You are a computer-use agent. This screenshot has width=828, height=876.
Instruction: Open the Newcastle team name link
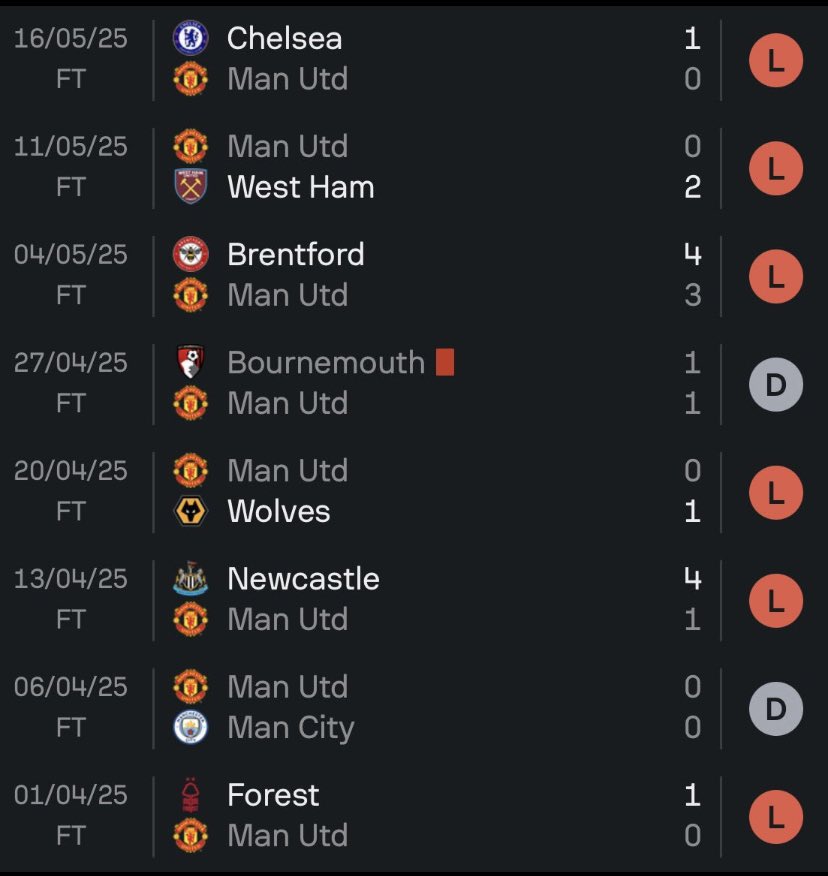303,579
